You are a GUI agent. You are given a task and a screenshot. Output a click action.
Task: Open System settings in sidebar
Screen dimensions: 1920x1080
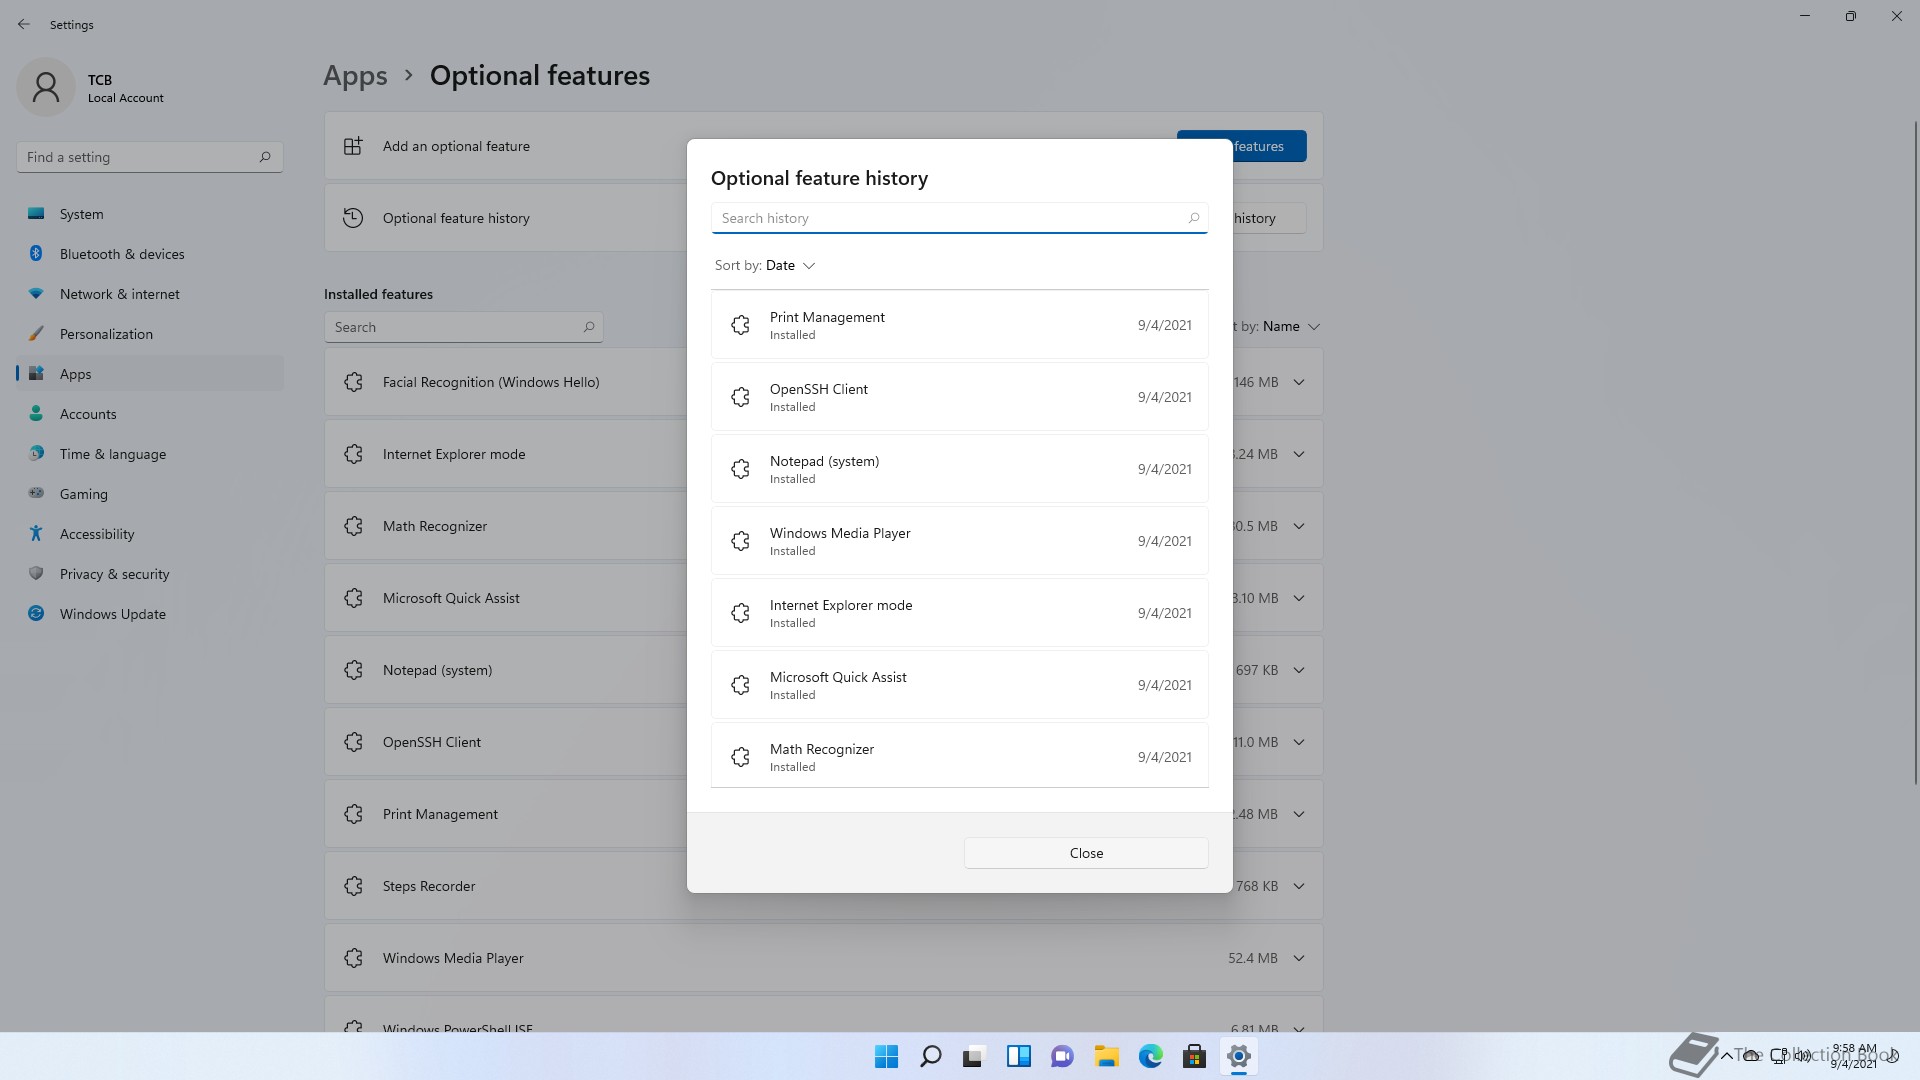click(150, 214)
